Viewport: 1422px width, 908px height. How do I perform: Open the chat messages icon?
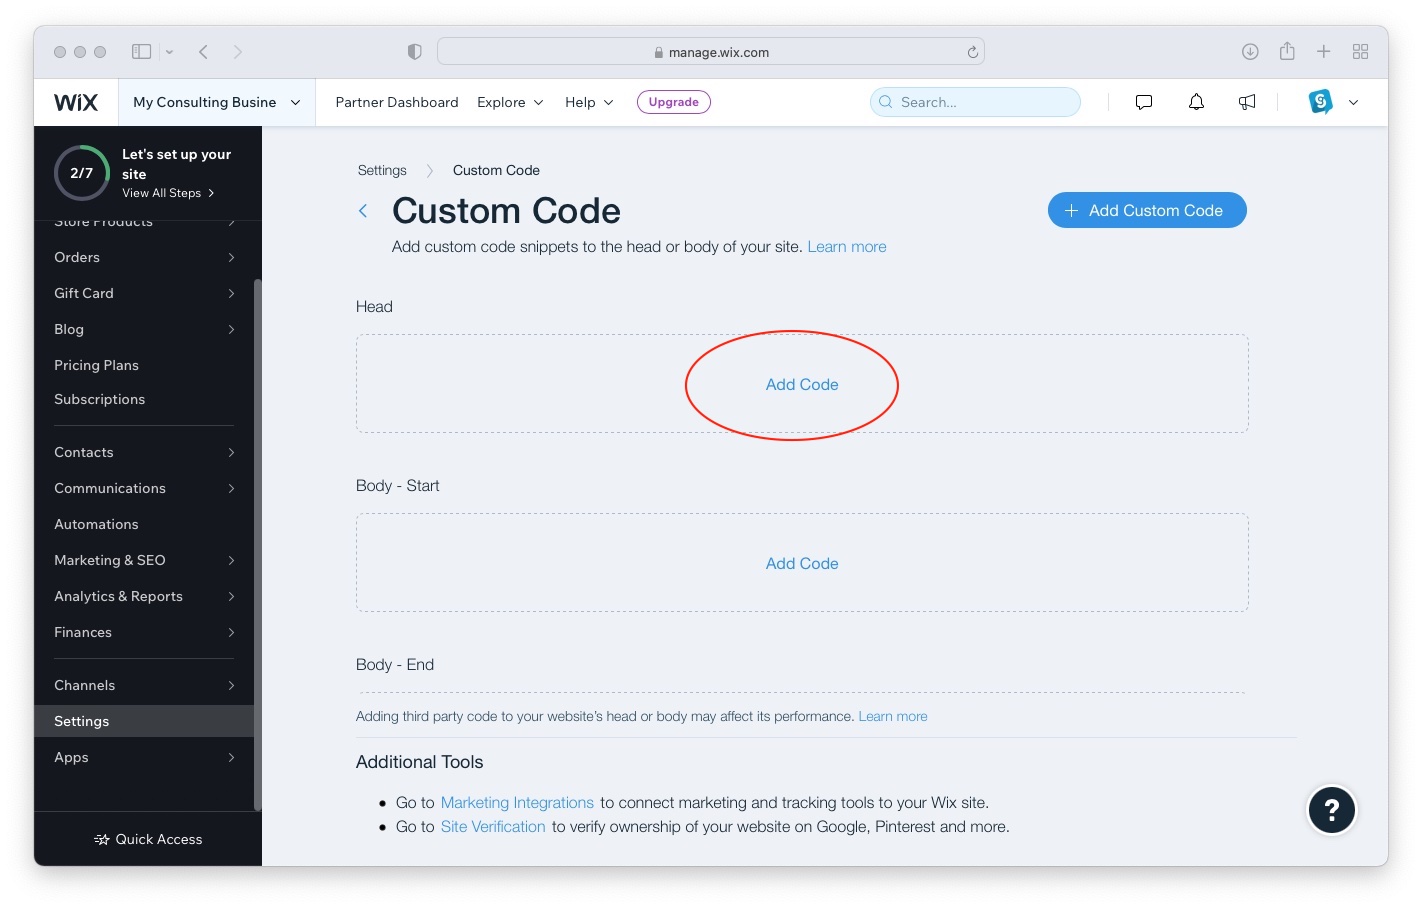[x=1144, y=102]
